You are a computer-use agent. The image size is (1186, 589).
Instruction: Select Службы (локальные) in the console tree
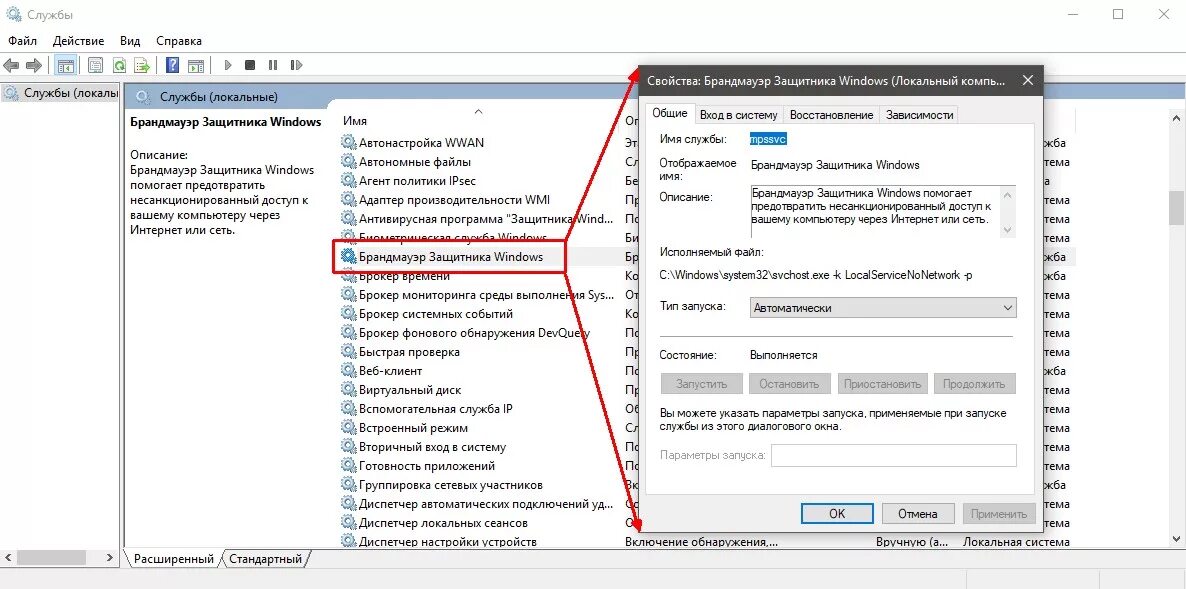[x=62, y=93]
